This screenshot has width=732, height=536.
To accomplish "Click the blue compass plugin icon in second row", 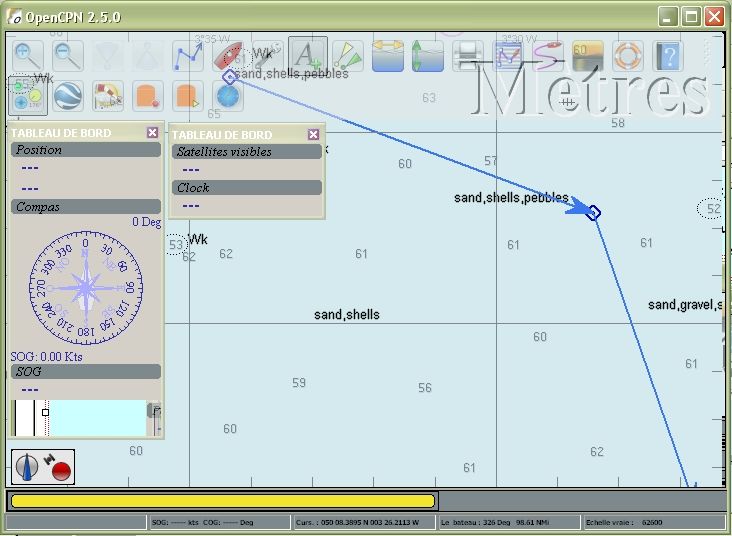I will (228, 96).
